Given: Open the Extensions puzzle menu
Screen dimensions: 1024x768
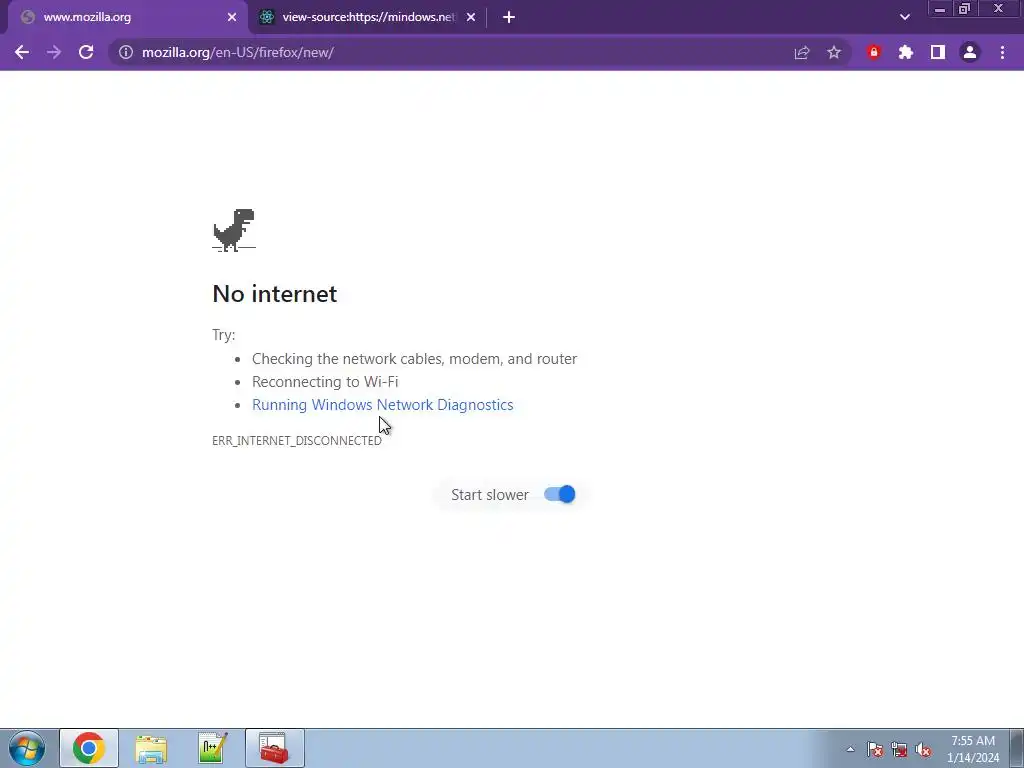Looking at the screenshot, I should tap(906, 52).
